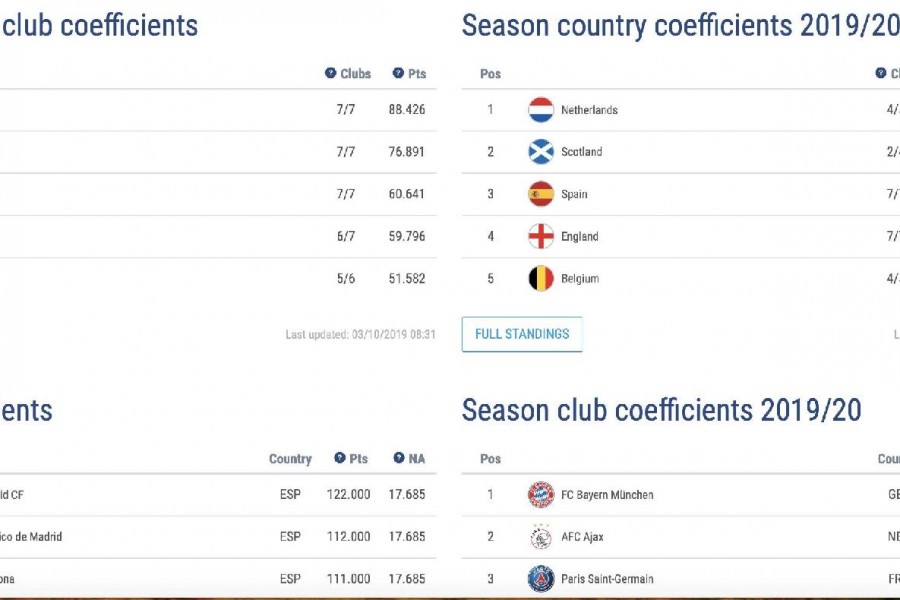Click the AFC Ajax club logo
The width and height of the screenshot is (900, 600).
(541, 537)
